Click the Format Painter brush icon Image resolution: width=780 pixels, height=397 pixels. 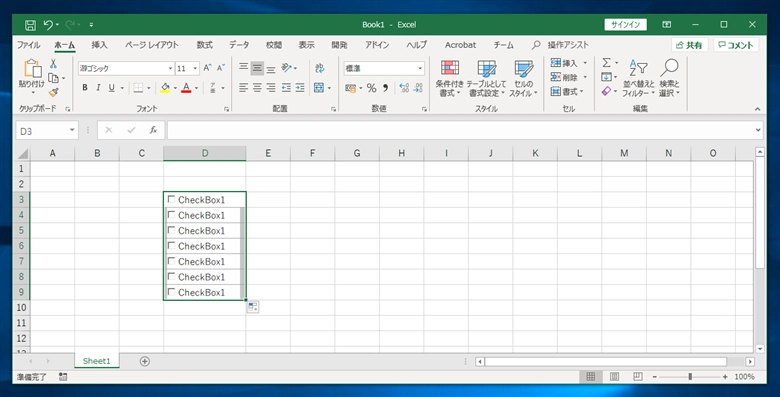(x=54, y=92)
